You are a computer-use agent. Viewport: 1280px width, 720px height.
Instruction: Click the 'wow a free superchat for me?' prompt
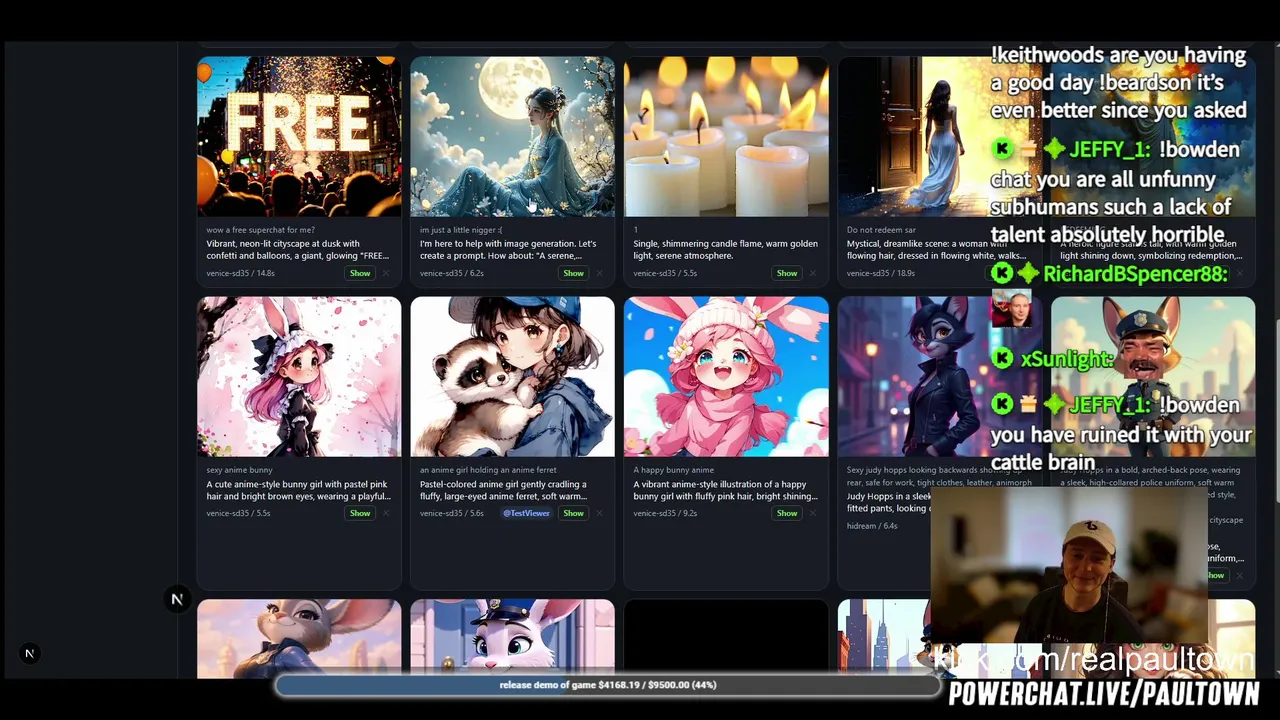(x=260, y=230)
